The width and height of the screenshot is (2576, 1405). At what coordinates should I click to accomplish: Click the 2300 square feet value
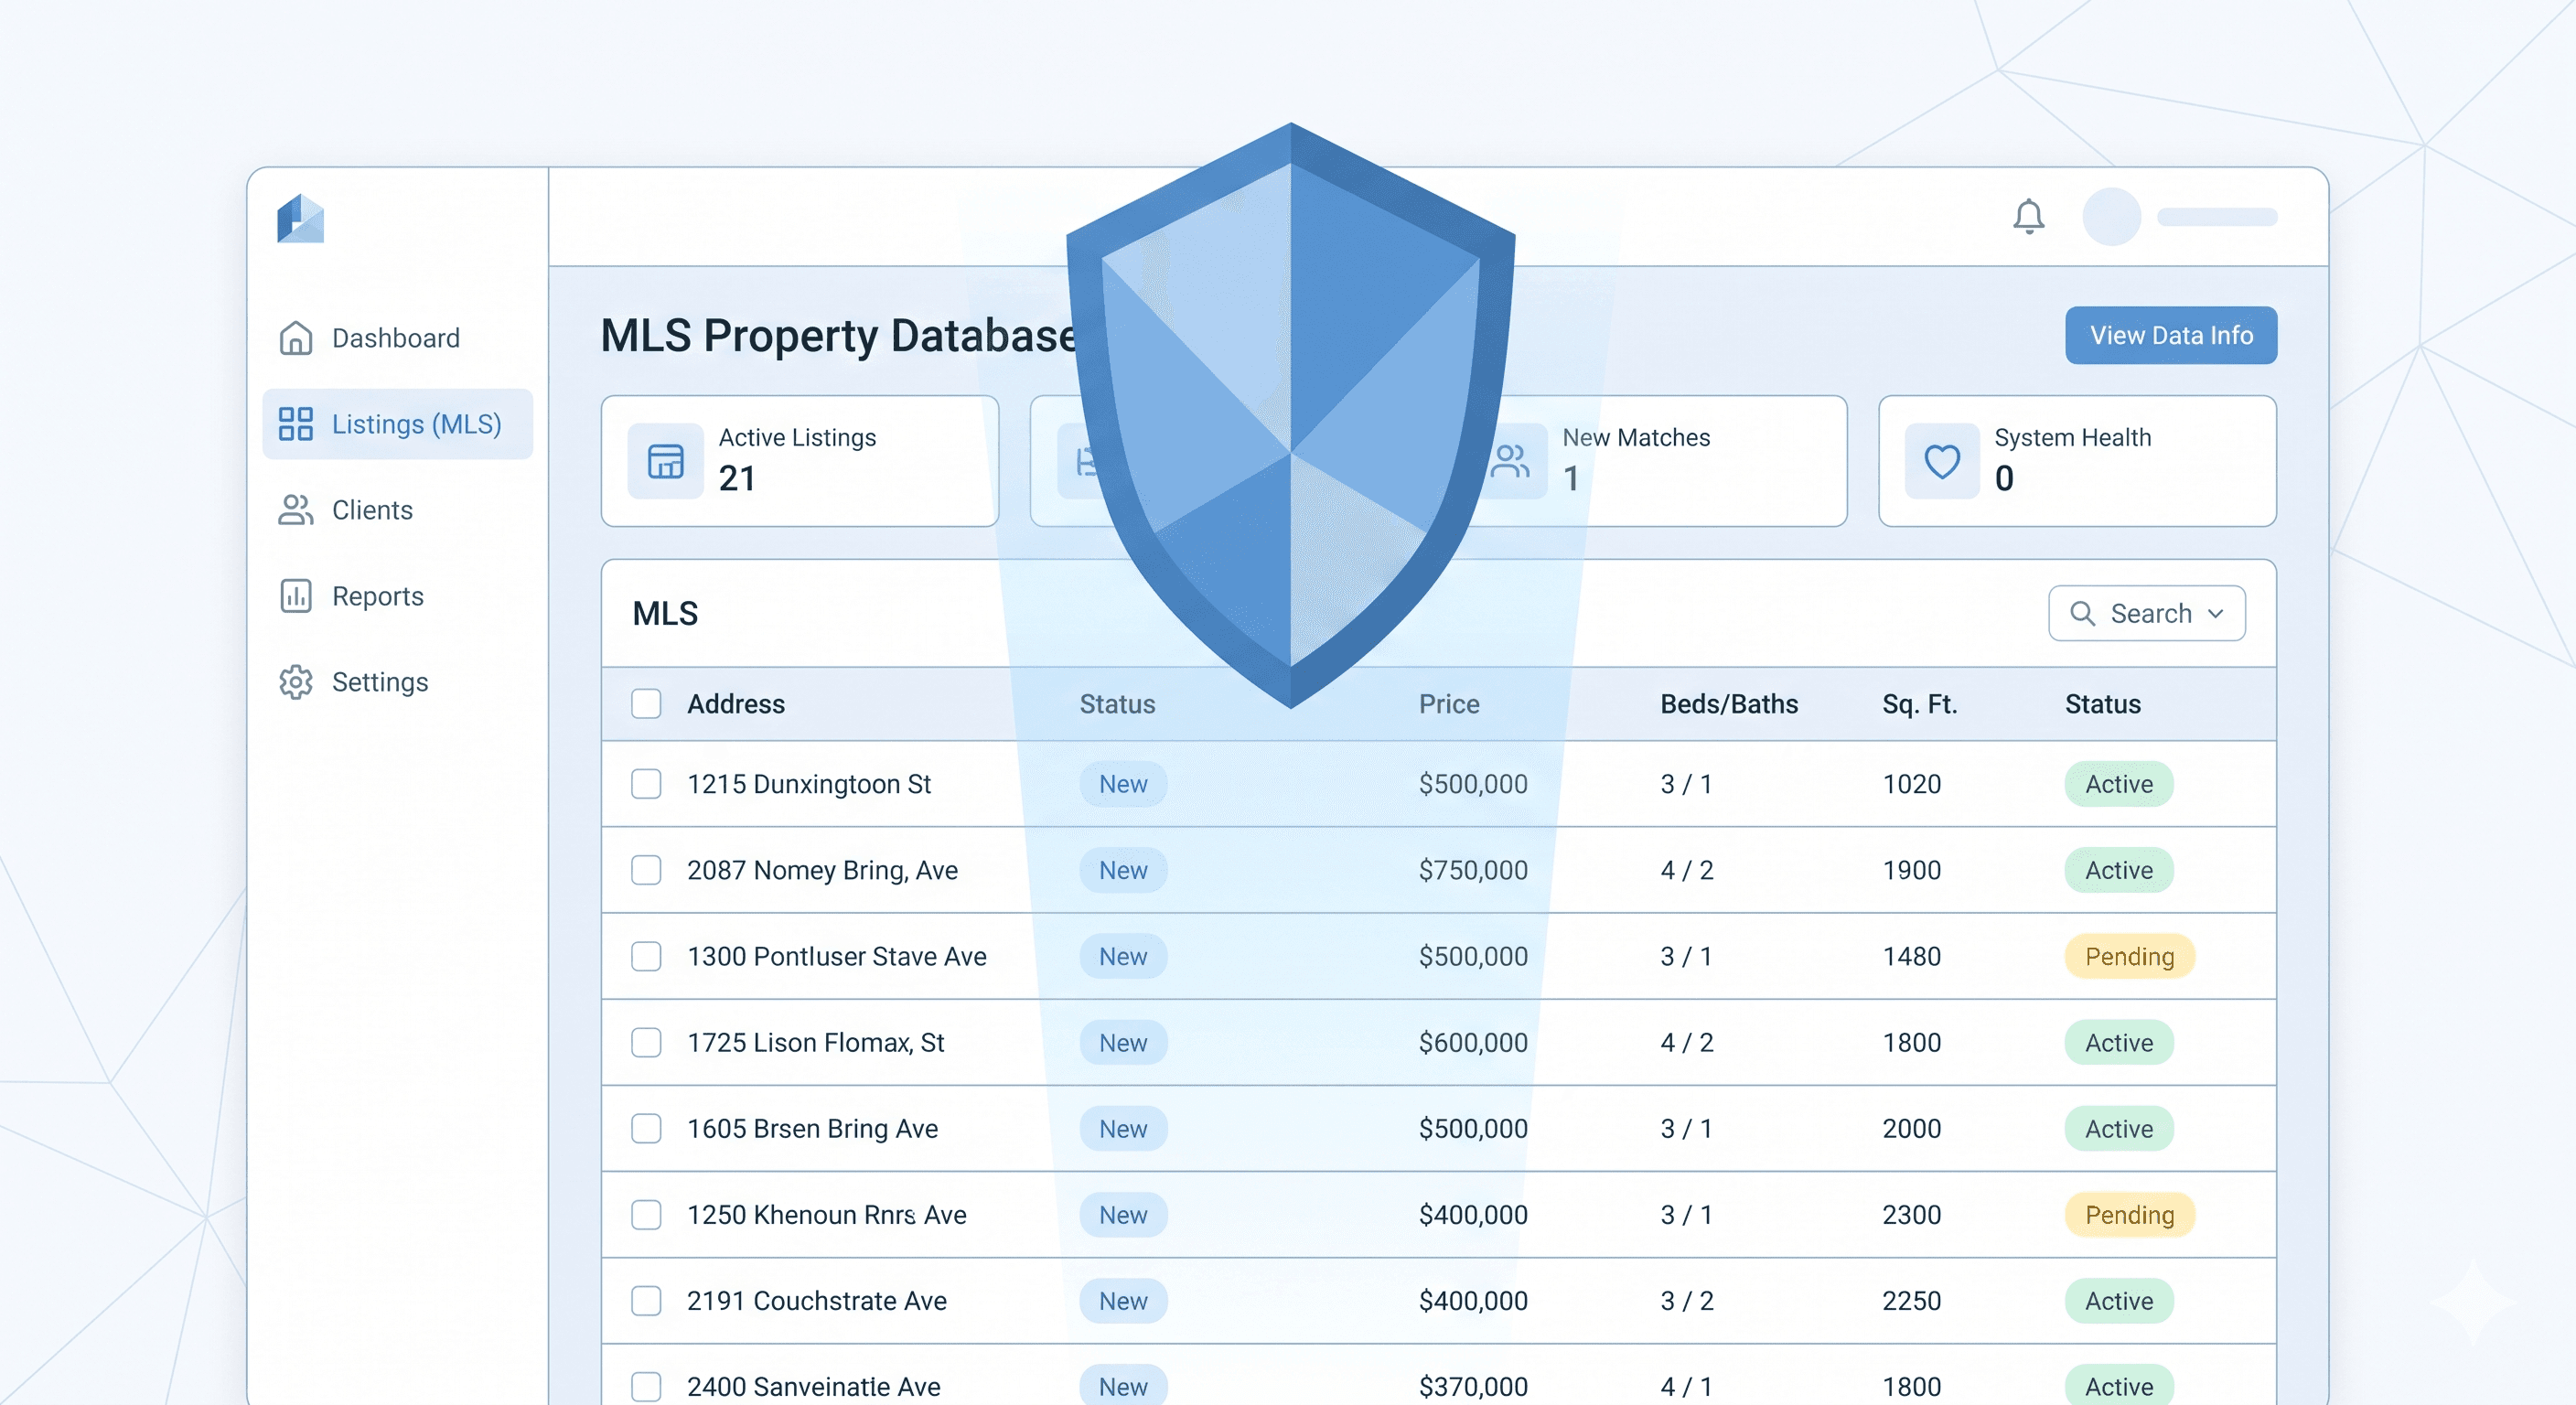point(1911,1214)
